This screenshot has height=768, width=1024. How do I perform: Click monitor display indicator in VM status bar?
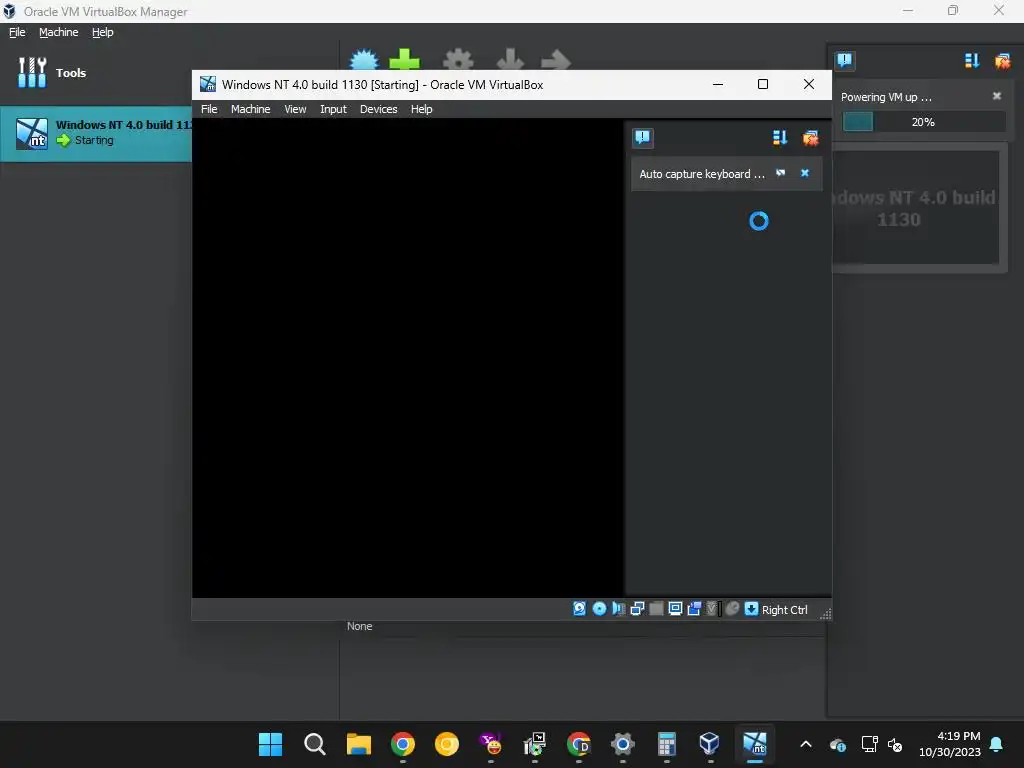point(675,609)
